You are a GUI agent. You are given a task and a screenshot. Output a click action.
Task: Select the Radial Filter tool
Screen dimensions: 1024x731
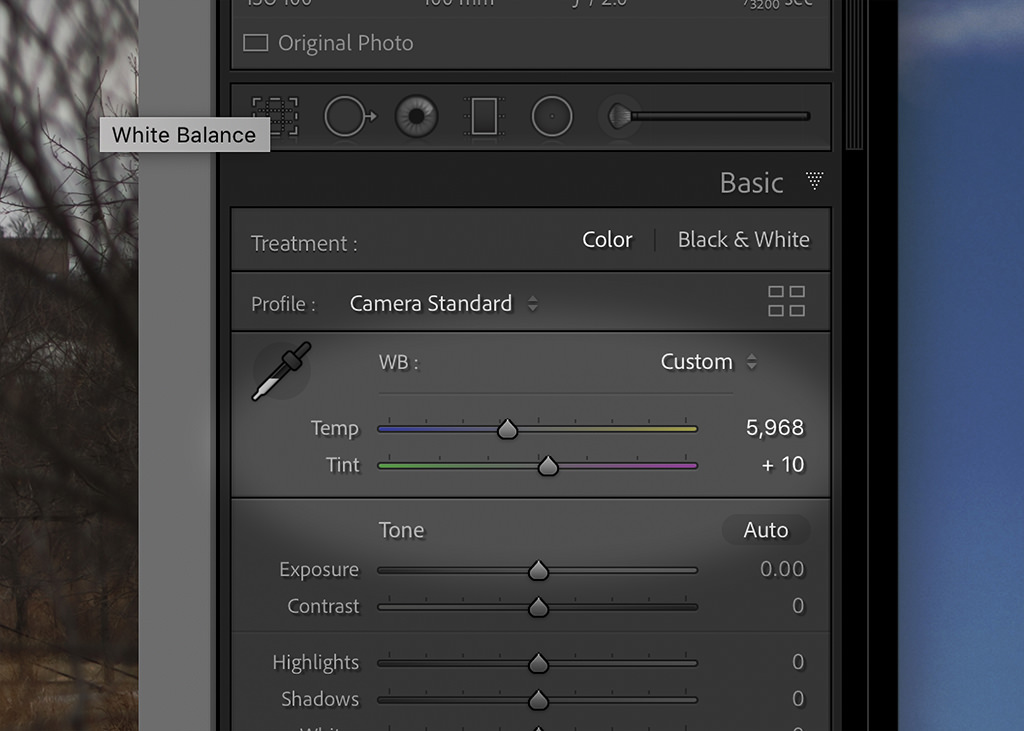(x=552, y=117)
